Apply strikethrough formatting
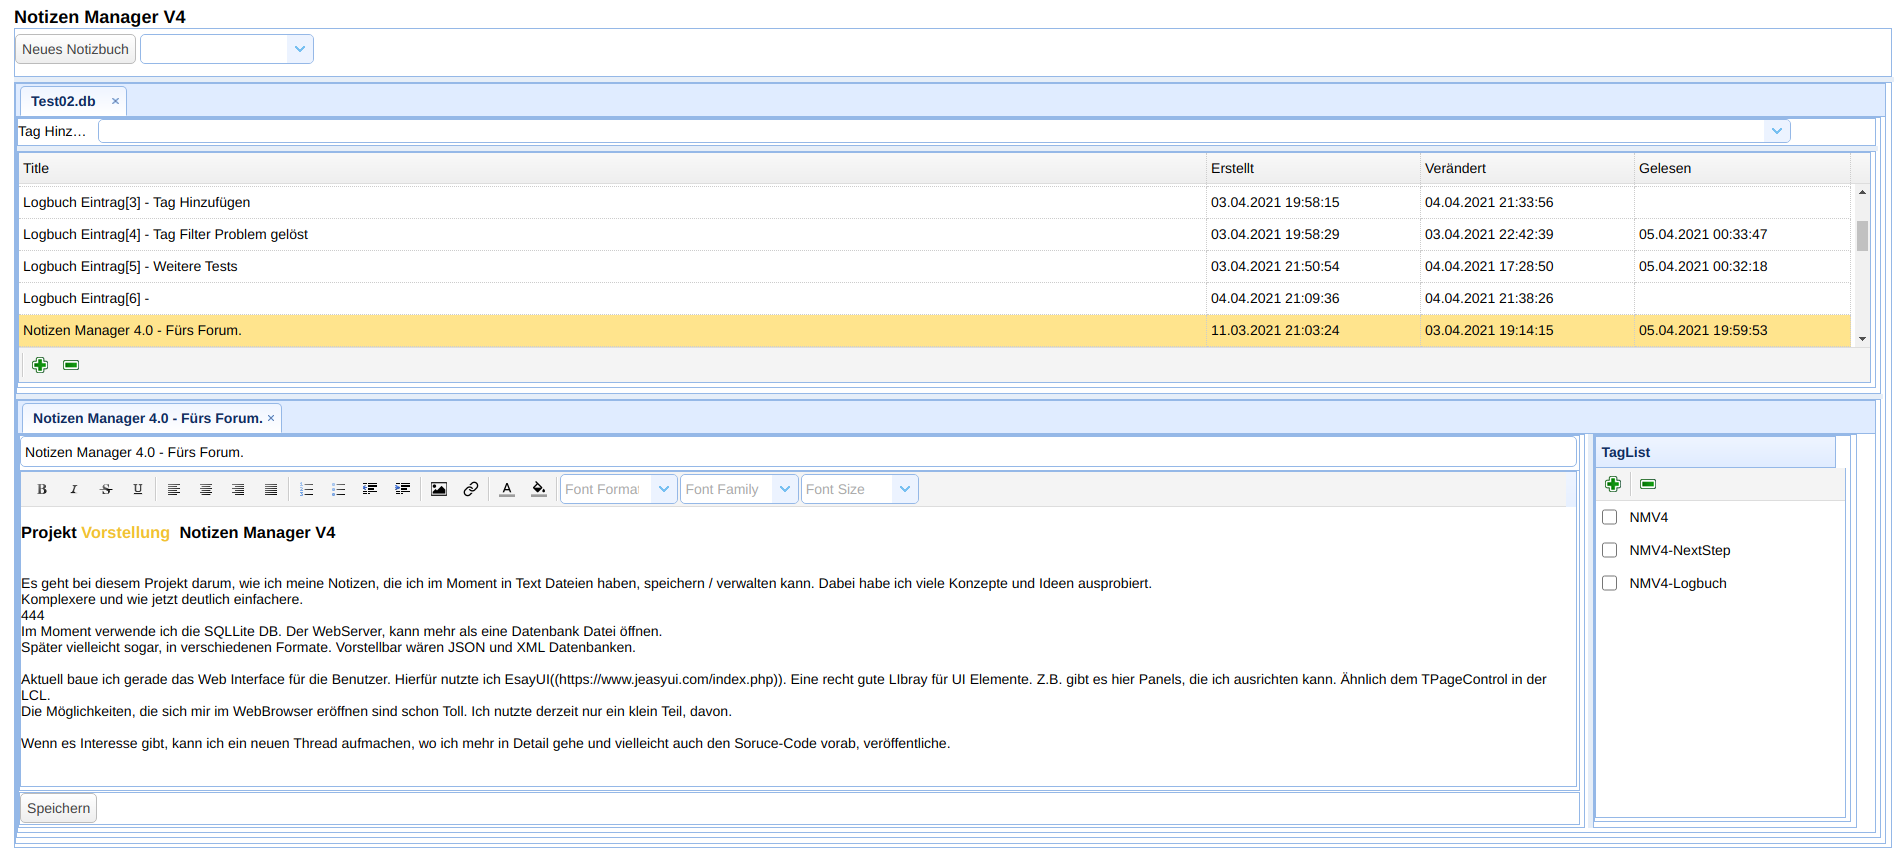Screen dimensions: 1903x858 (x=106, y=489)
